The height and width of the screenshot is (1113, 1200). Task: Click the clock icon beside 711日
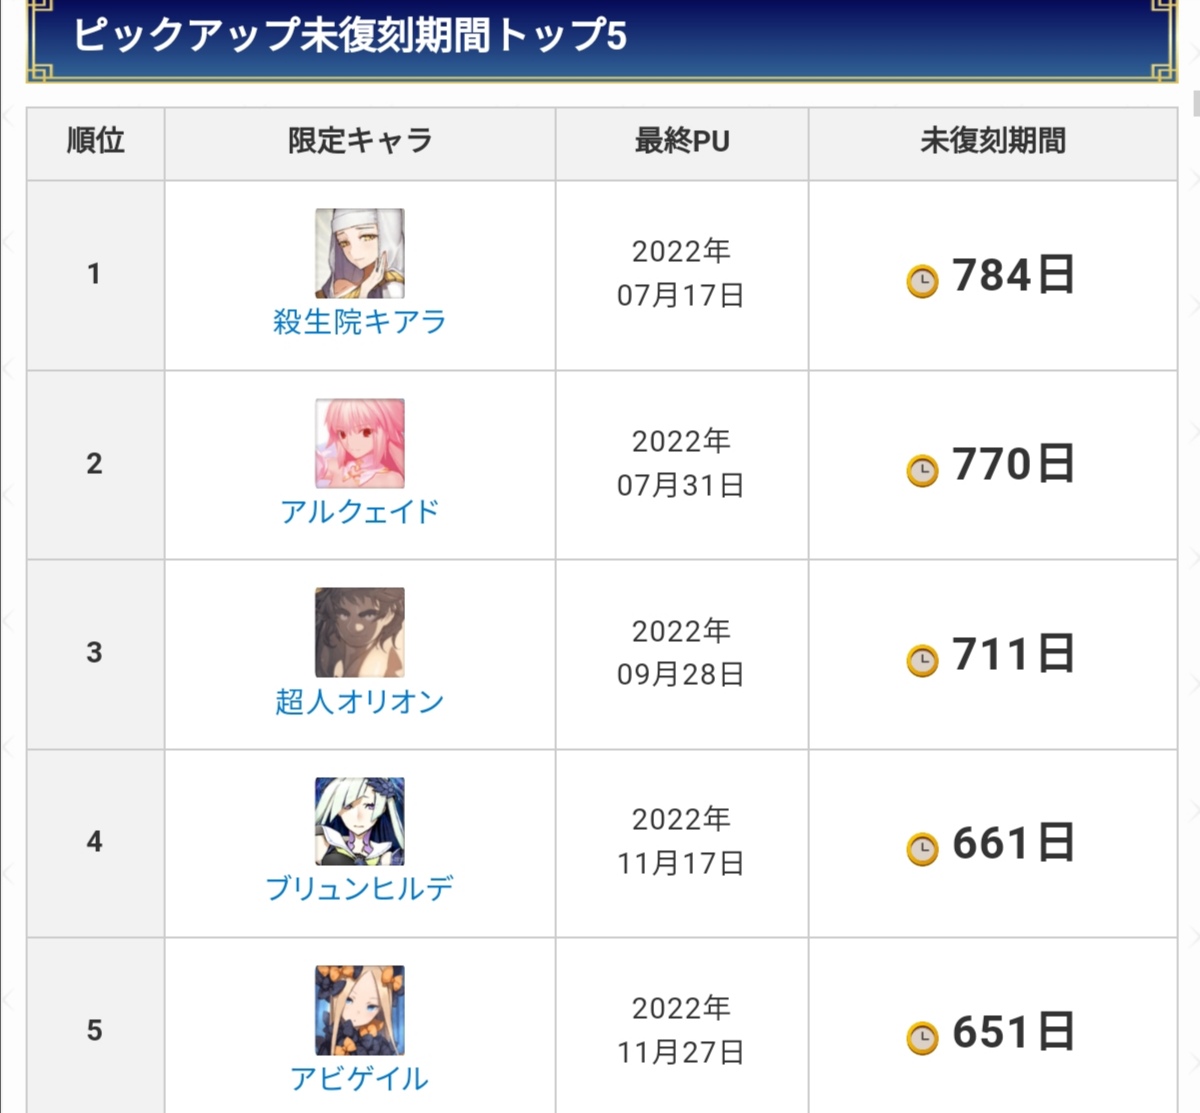[x=922, y=660]
